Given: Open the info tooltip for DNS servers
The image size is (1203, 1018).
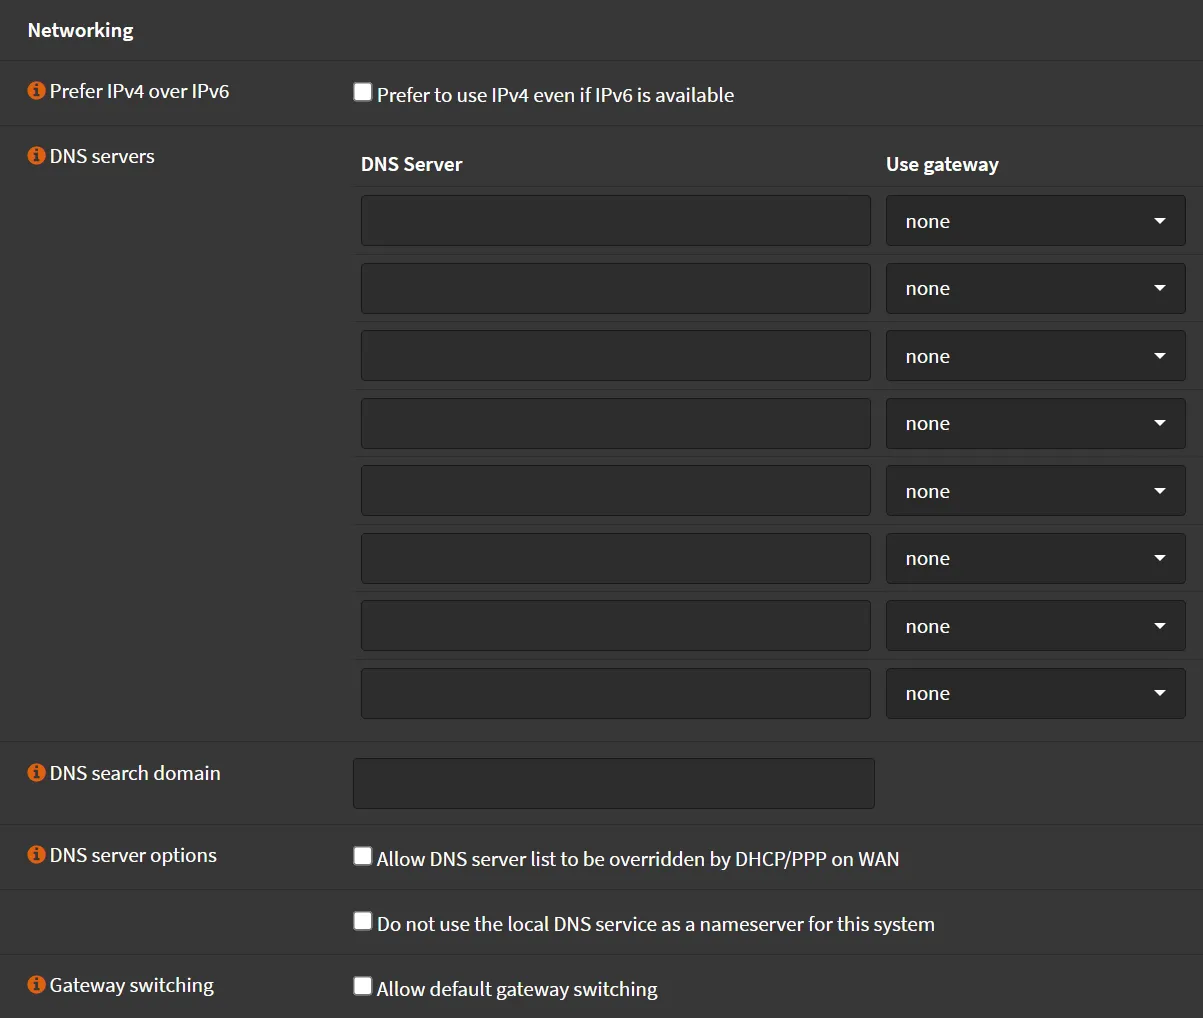Looking at the screenshot, I should (36, 155).
